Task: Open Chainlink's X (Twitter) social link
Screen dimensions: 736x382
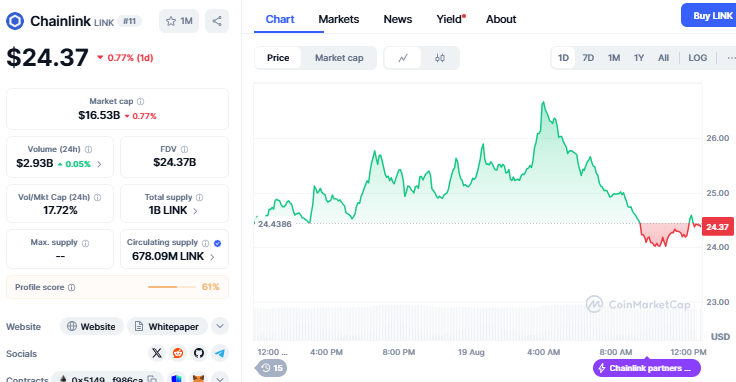Action: click(x=157, y=353)
